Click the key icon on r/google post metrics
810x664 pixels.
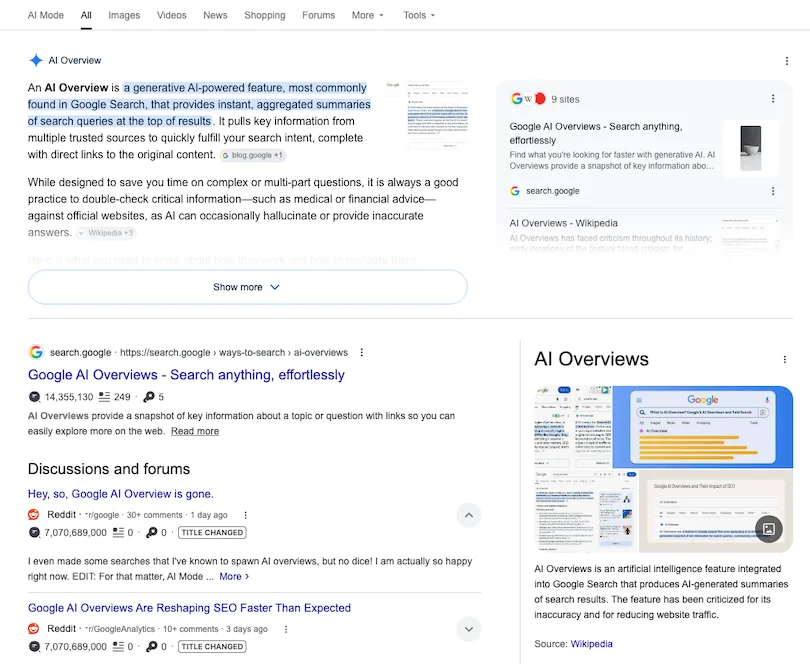(151, 532)
